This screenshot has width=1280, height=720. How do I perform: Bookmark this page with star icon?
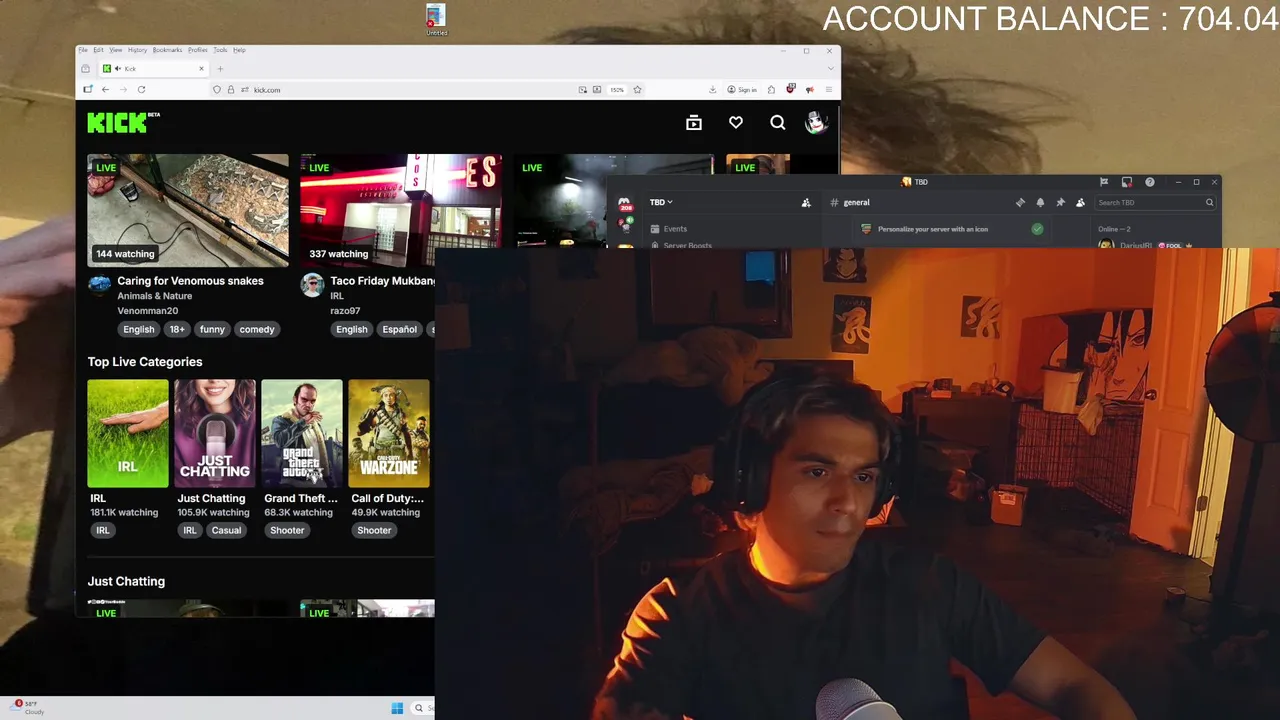pyautogui.click(x=637, y=90)
